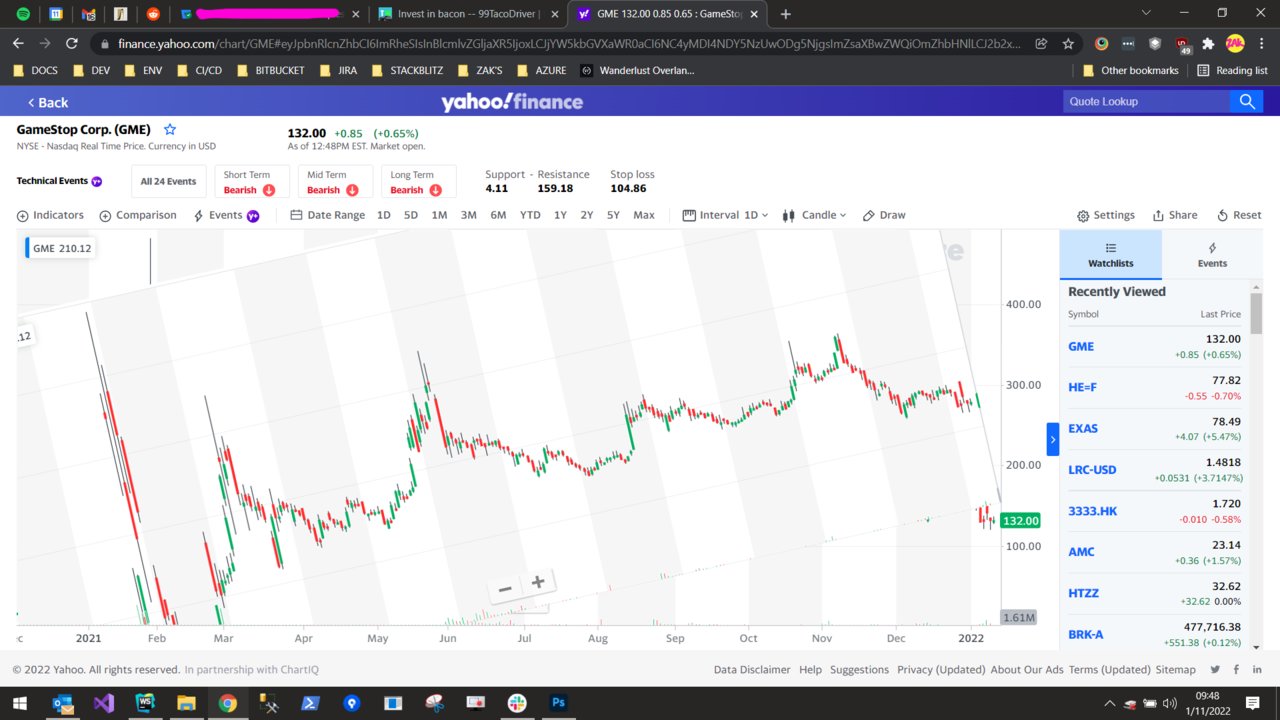Bookmark this page with star icon
Screen dimensions: 1280x720
coord(1068,44)
